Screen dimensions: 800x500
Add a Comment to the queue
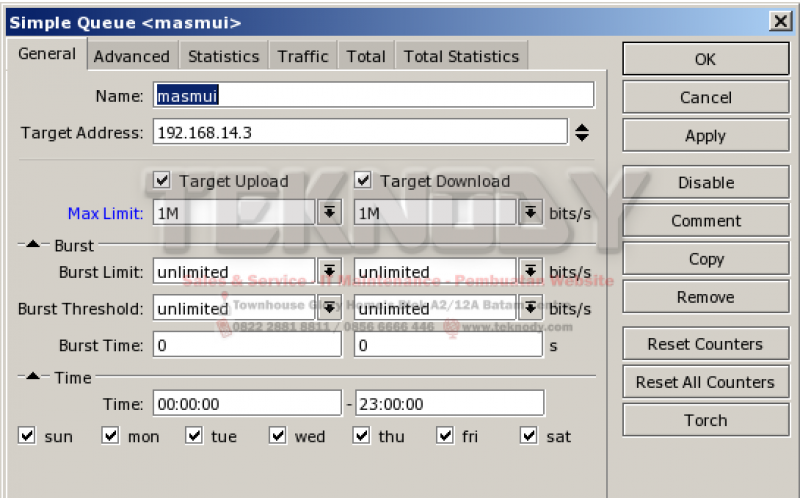pyautogui.click(x=706, y=220)
